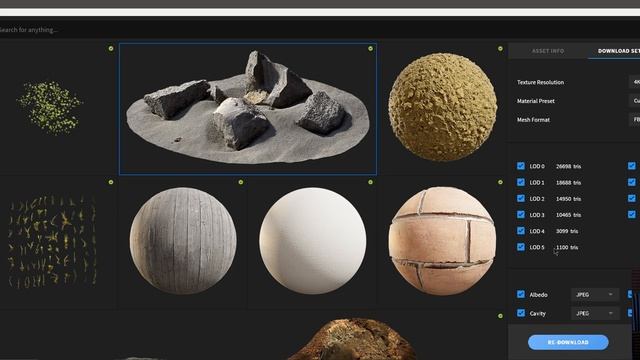Image resolution: width=640 pixels, height=360 pixels.
Task: Uncheck the LOD 2 checkbox
Action: (x=521, y=198)
